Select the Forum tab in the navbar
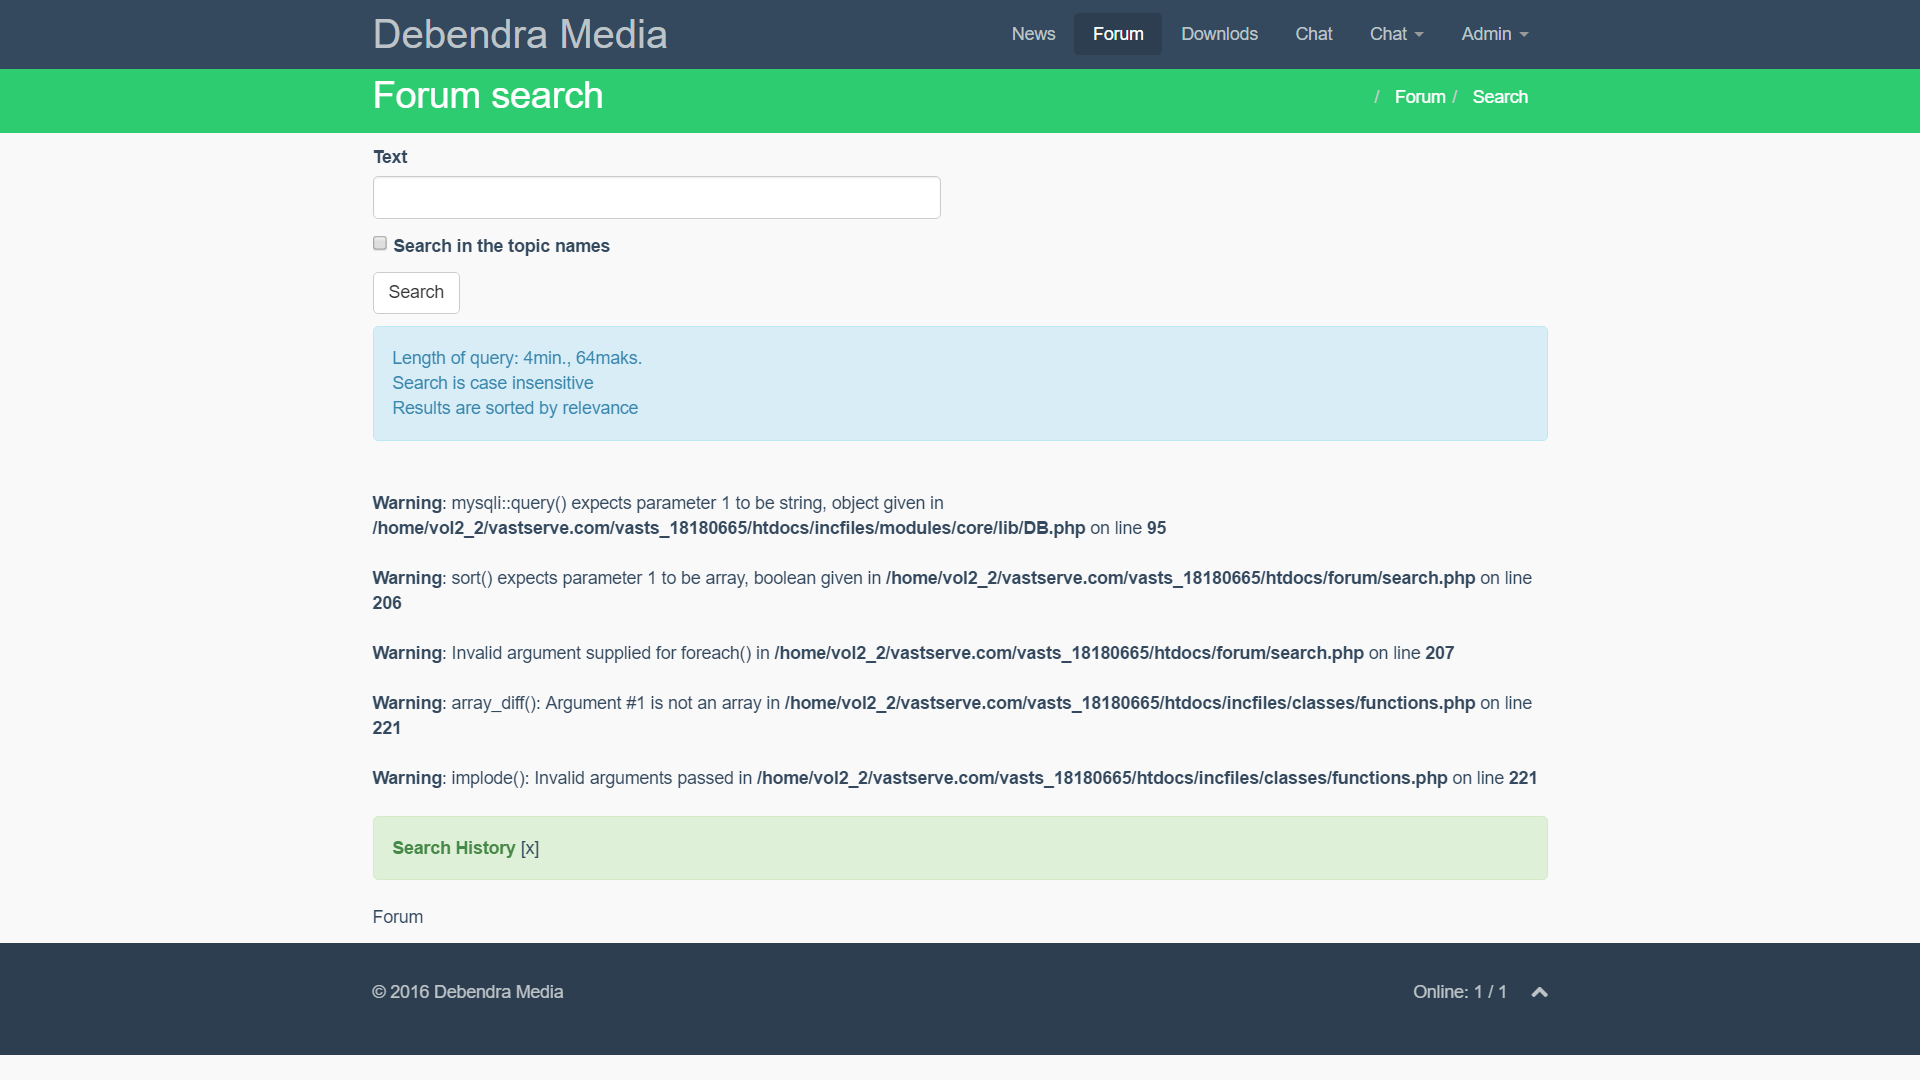 1118,34
